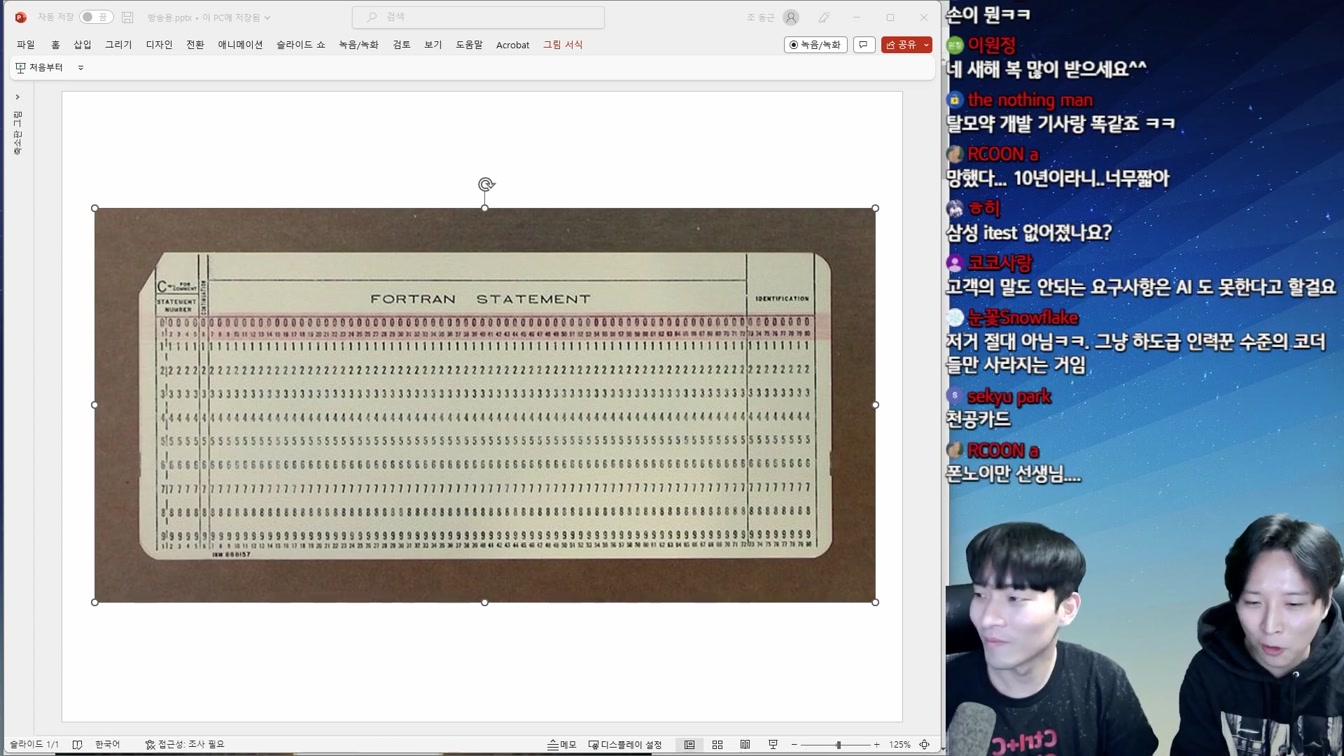Open the user account avatar icon
Image resolution: width=1344 pixels, height=756 pixels.
[x=791, y=17]
